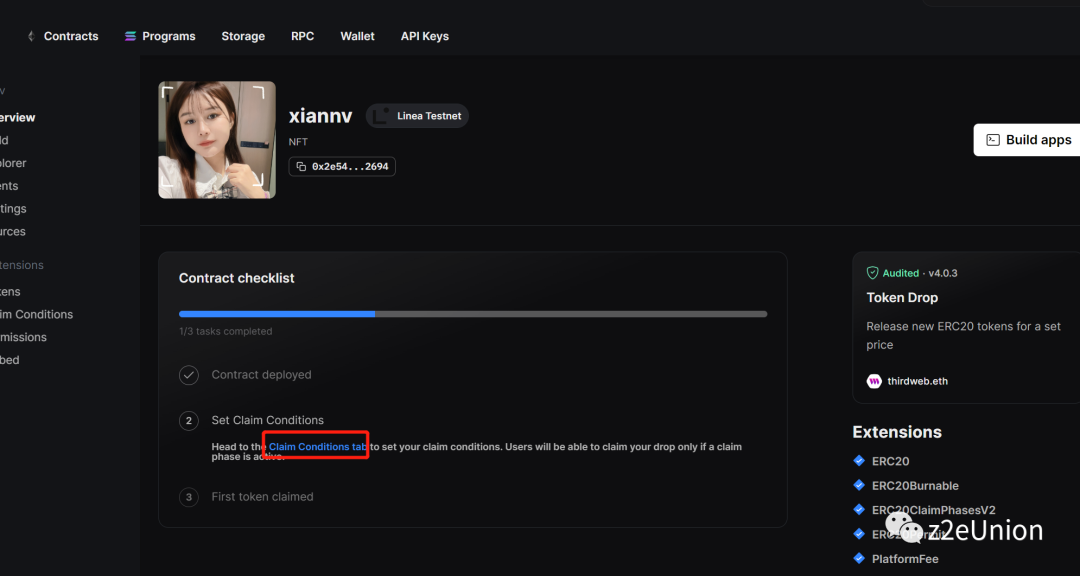The height and width of the screenshot is (576, 1080).
Task: Open API Keys in the top navigation
Action: coord(424,36)
